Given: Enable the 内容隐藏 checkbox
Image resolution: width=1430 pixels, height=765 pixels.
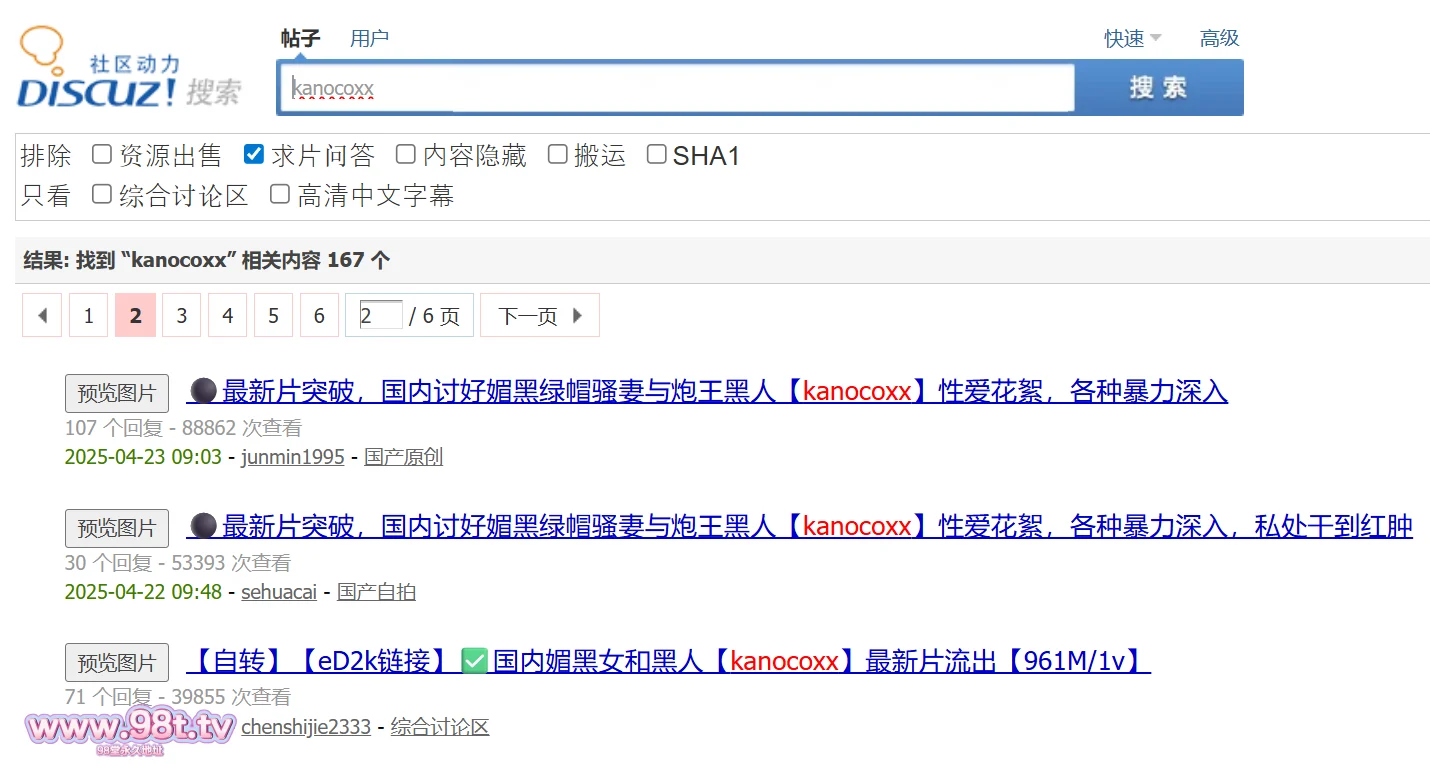Looking at the screenshot, I should click(x=405, y=154).
